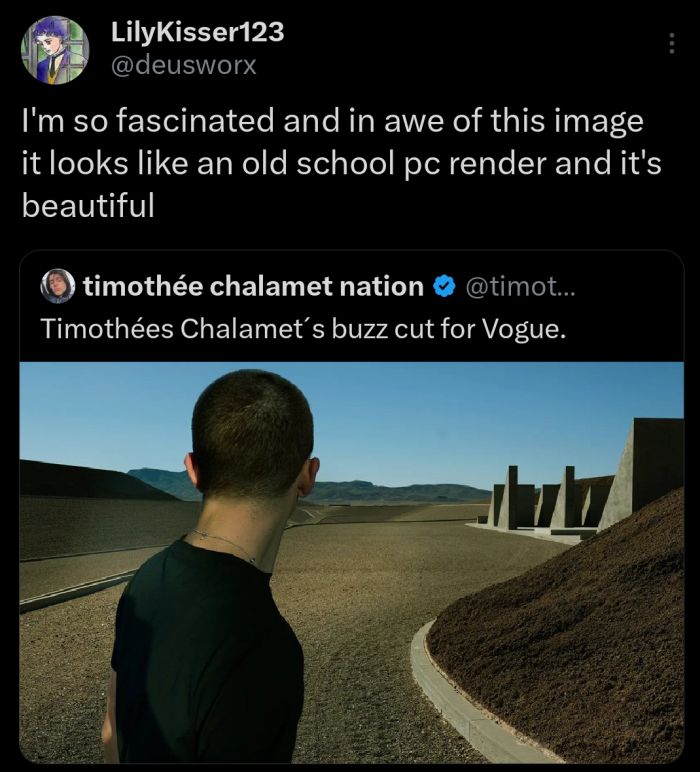
Task: Open the three-dot more options menu
Action: [x=671, y=46]
